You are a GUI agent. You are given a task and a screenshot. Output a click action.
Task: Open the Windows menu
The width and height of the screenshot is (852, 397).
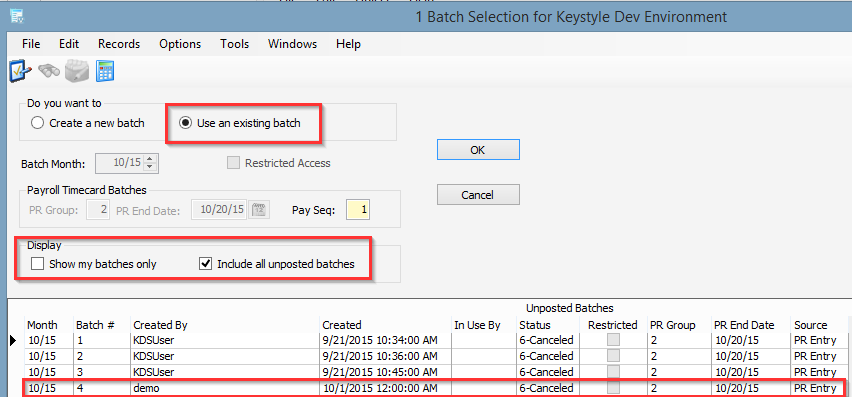pos(292,44)
